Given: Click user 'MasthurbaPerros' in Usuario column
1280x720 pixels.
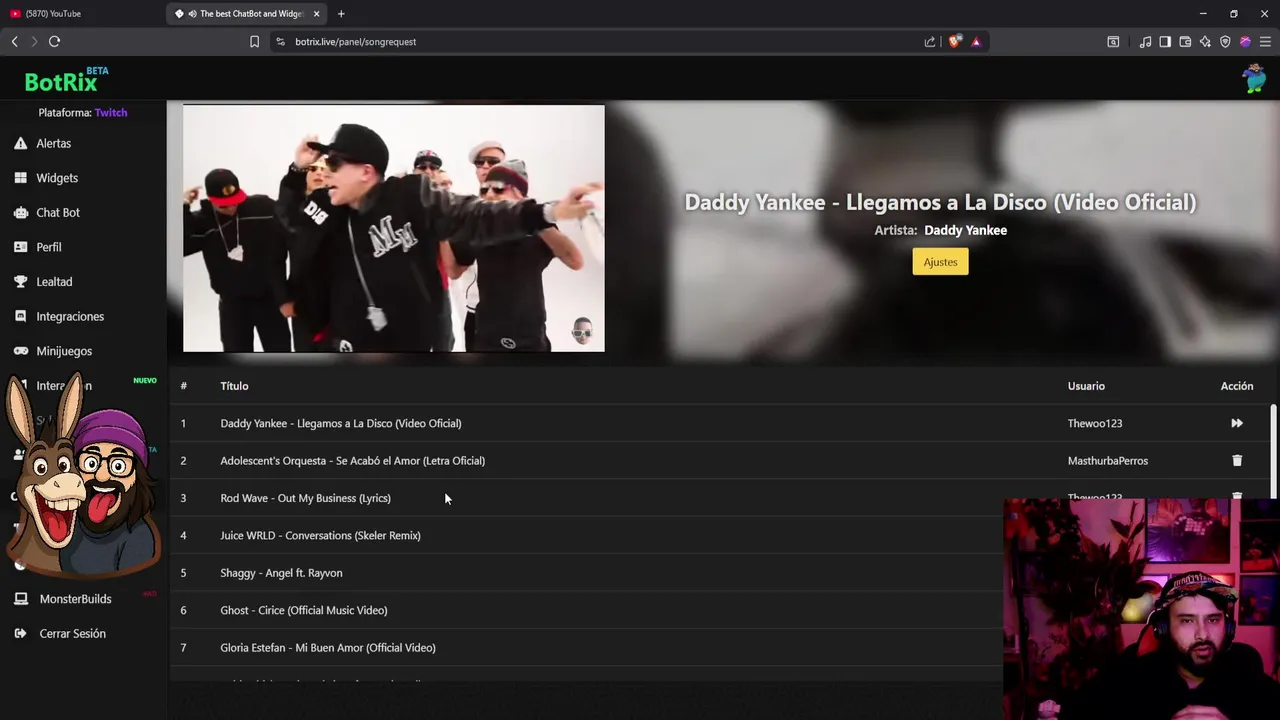Looking at the screenshot, I should [x=1108, y=461].
